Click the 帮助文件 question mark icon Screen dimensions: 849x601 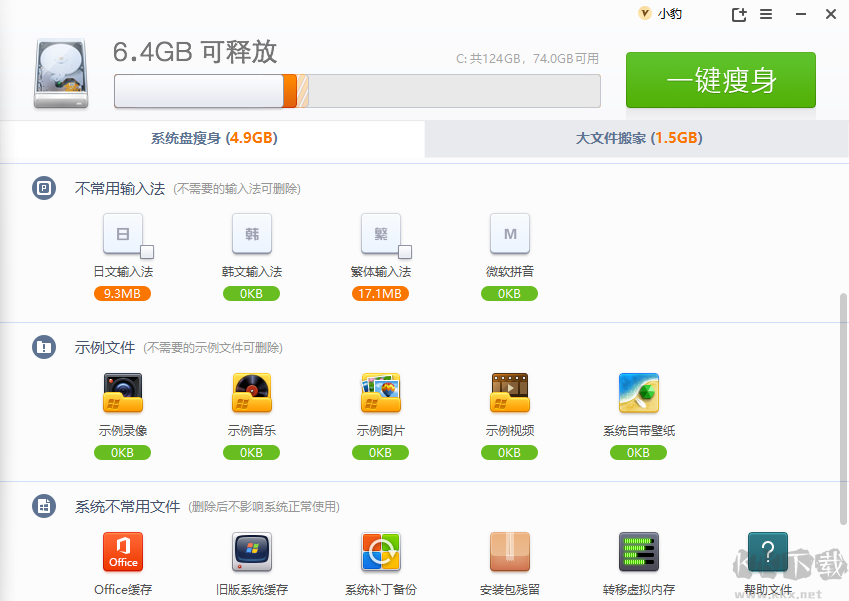pos(768,552)
